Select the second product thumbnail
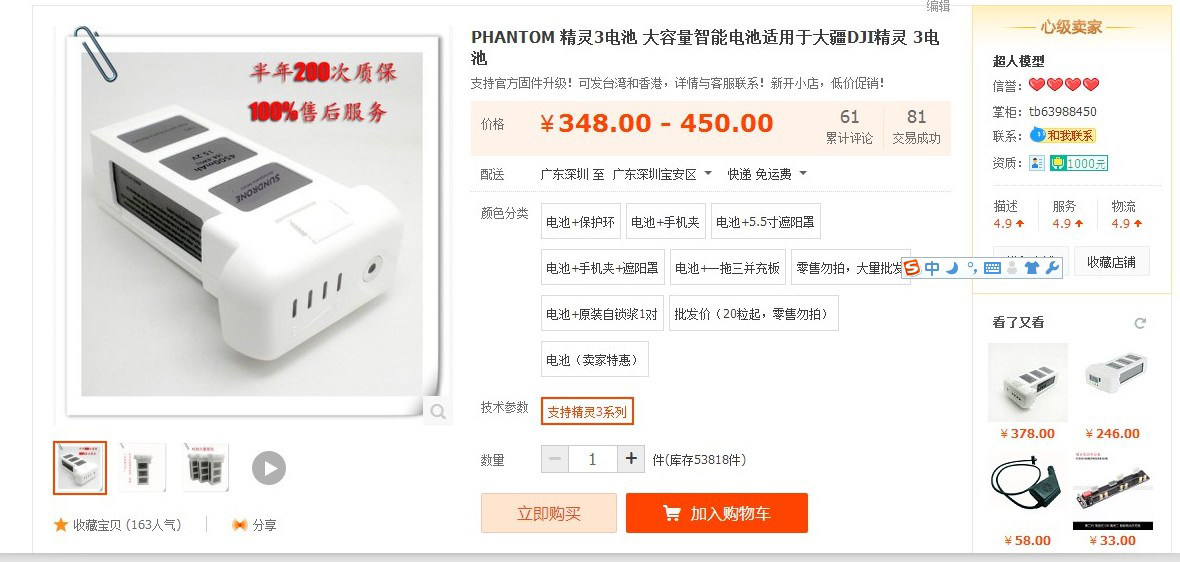Image resolution: width=1180 pixels, height=562 pixels. (142, 468)
